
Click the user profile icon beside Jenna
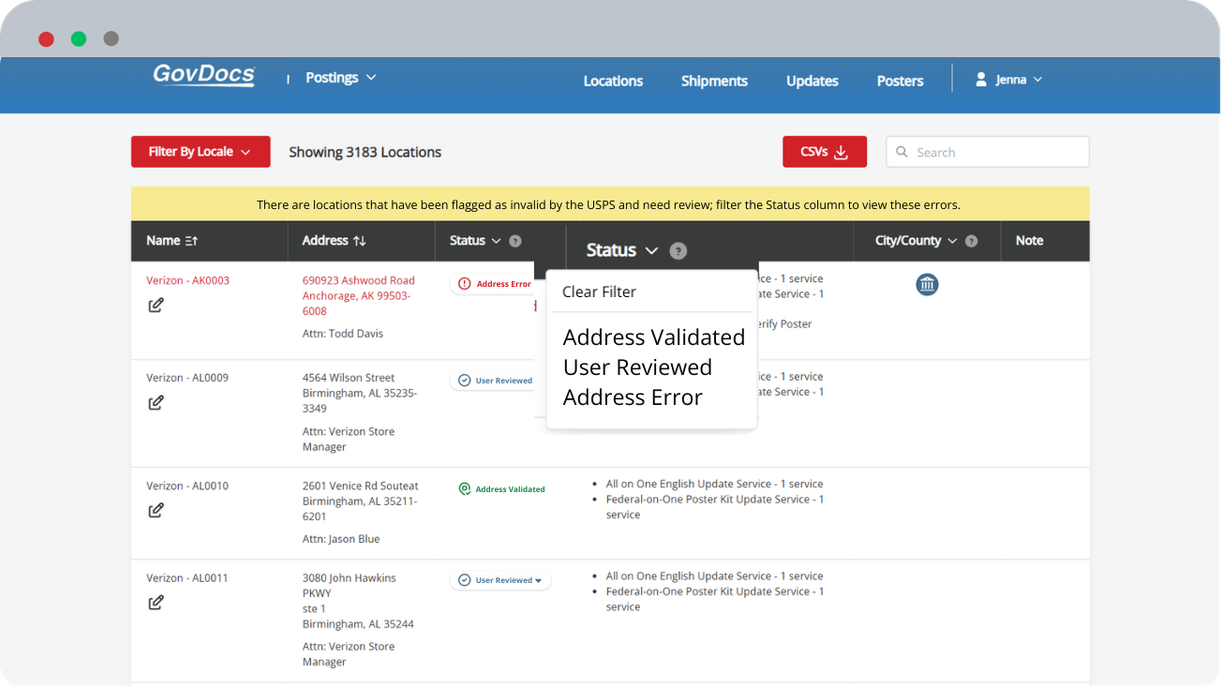point(981,79)
